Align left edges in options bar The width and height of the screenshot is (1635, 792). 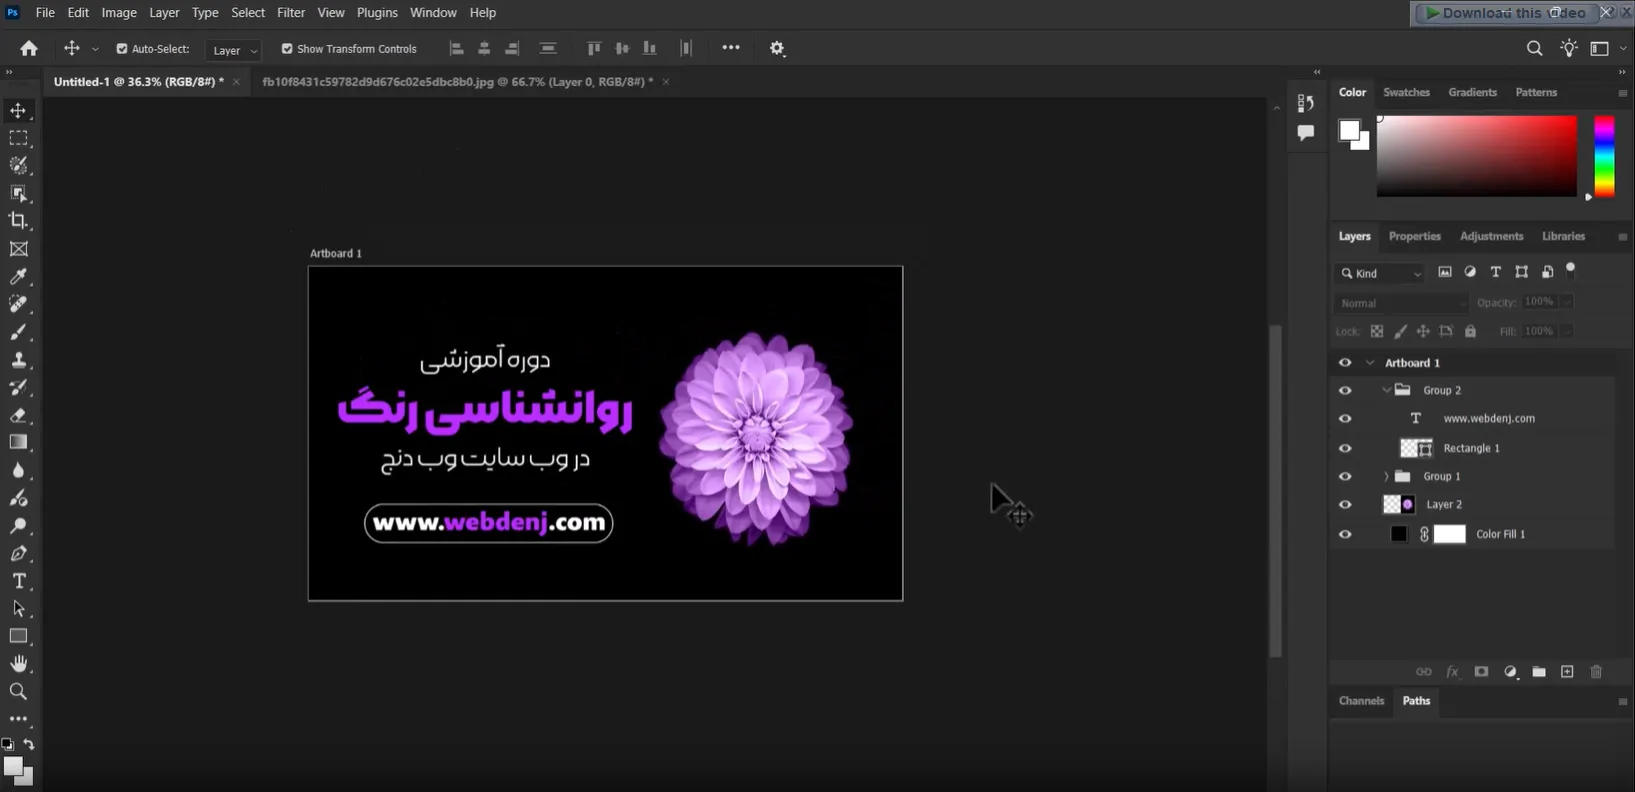(456, 48)
